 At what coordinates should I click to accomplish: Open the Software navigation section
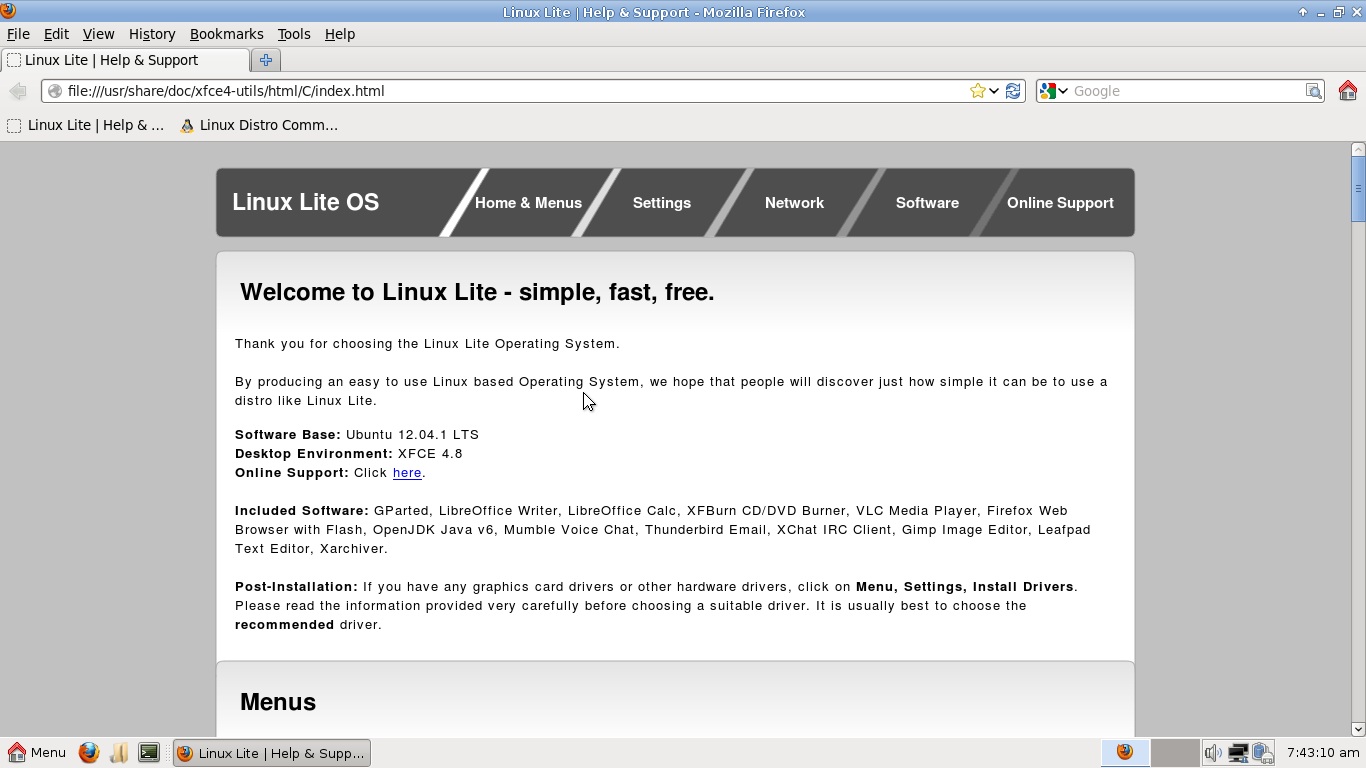927,203
